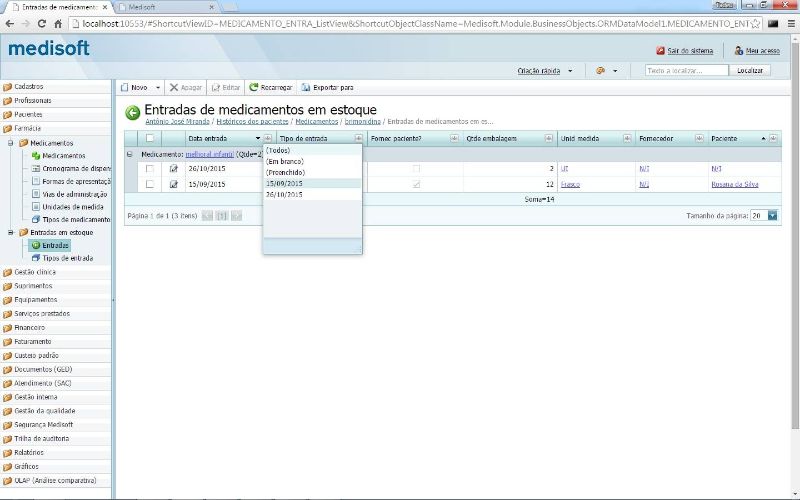Select (Em branco) in the filter list
This screenshot has width=800, height=500.
312,161
